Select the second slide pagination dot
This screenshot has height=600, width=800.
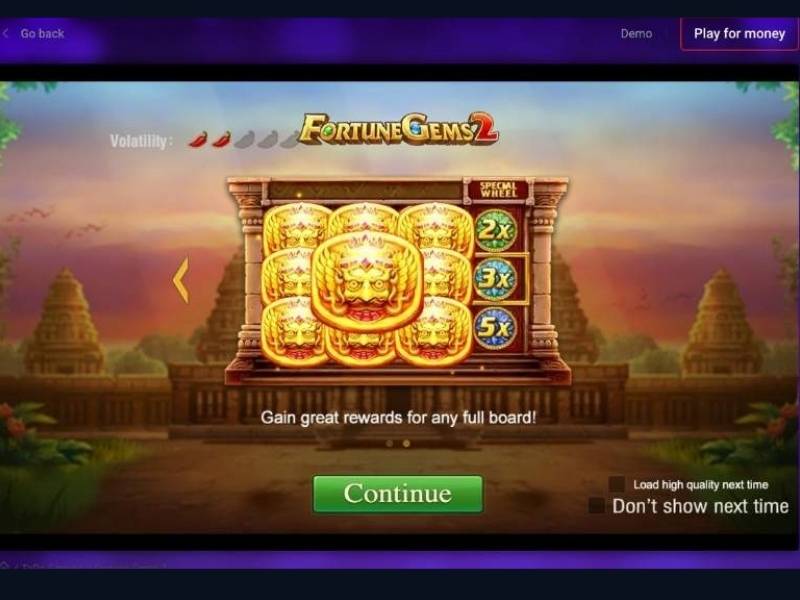[x=406, y=443]
